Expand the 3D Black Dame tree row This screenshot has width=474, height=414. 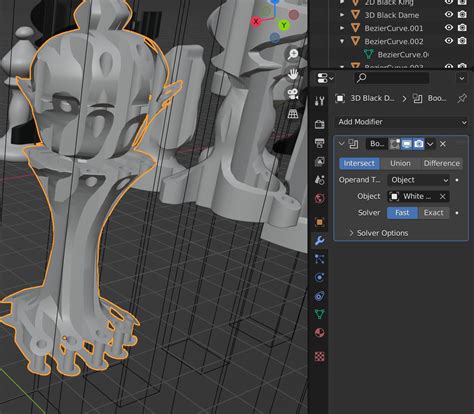pos(342,15)
